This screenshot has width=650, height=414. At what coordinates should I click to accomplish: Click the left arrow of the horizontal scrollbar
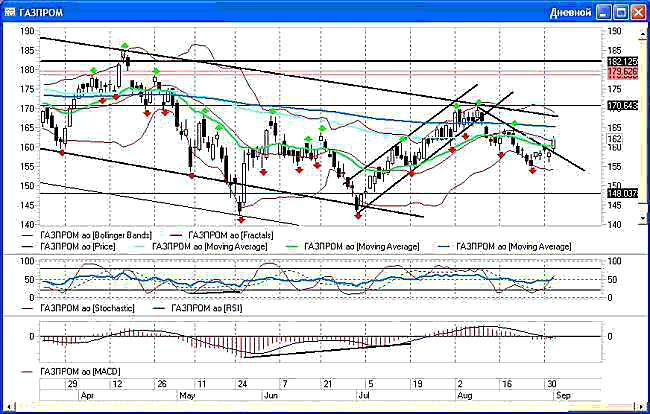[x=10, y=407]
